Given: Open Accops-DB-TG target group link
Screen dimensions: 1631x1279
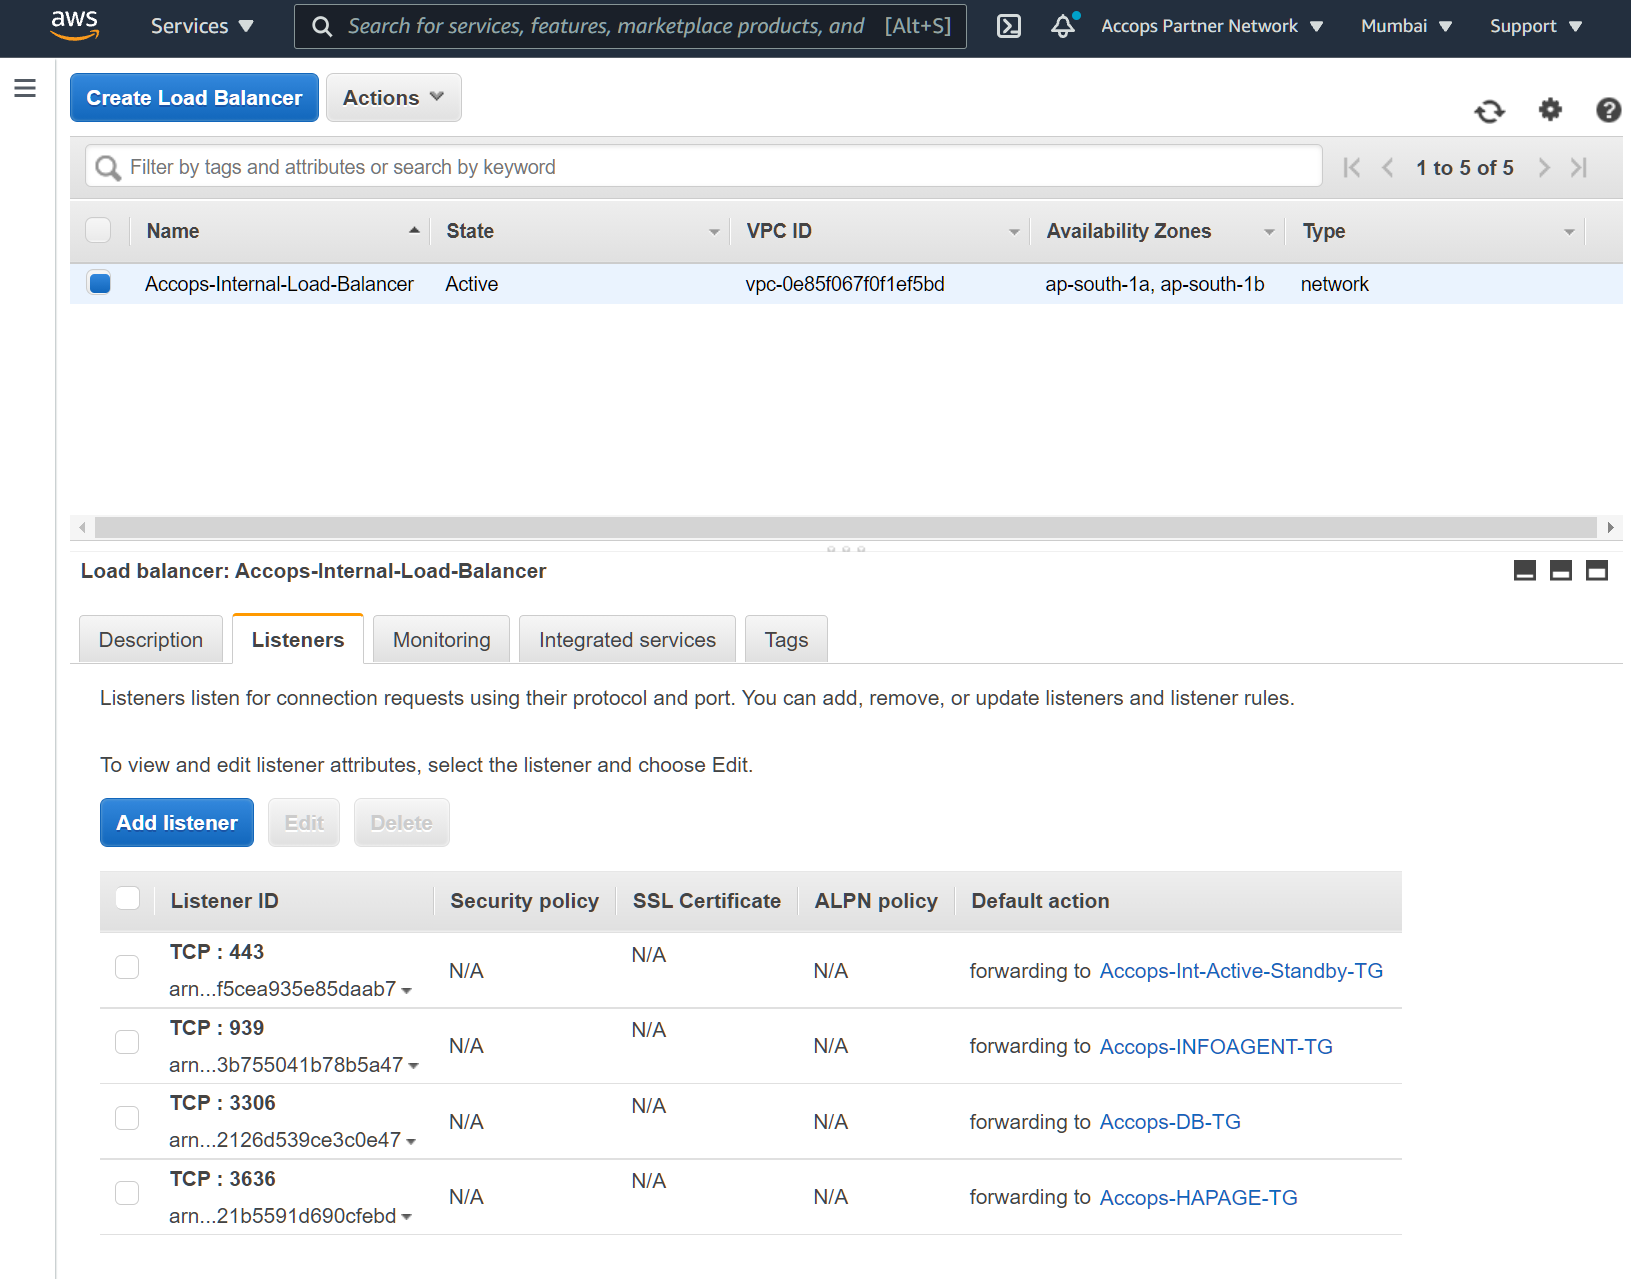Looking at the screenshot, I should tap(1170, 1122).
